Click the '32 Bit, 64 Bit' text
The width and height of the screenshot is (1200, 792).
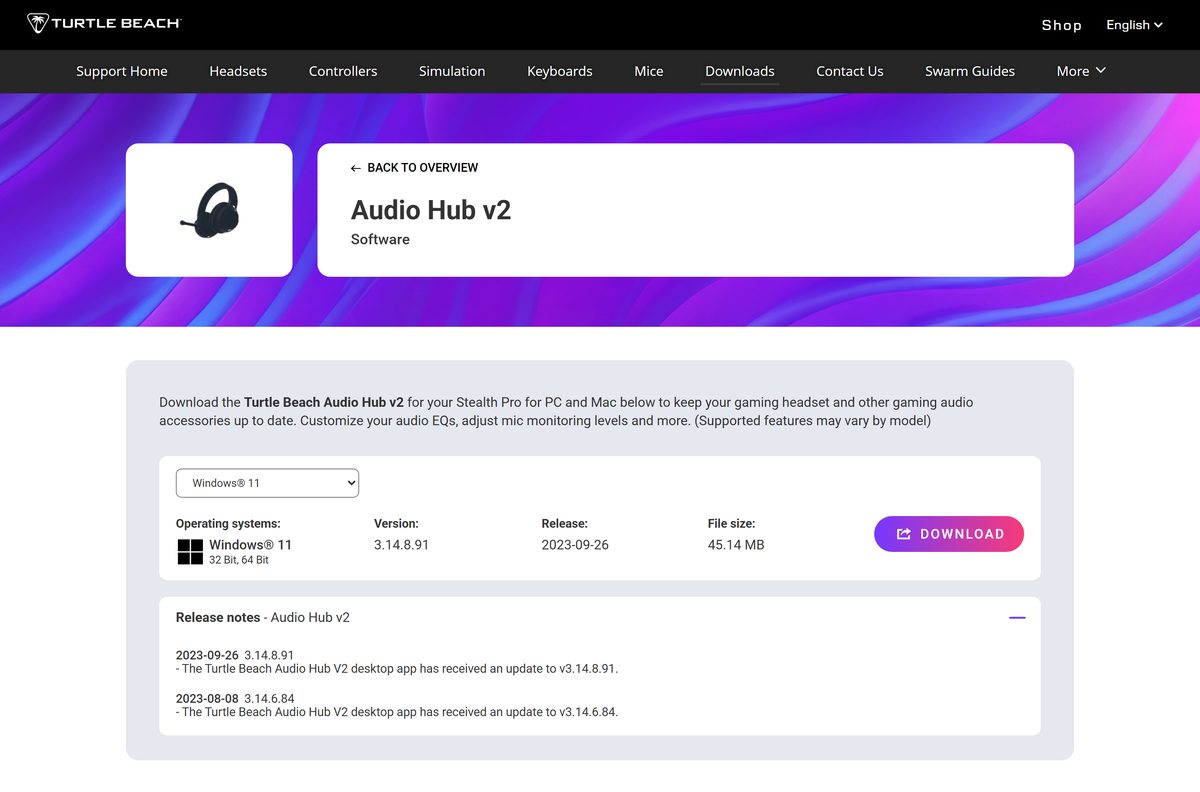point(239,561)
